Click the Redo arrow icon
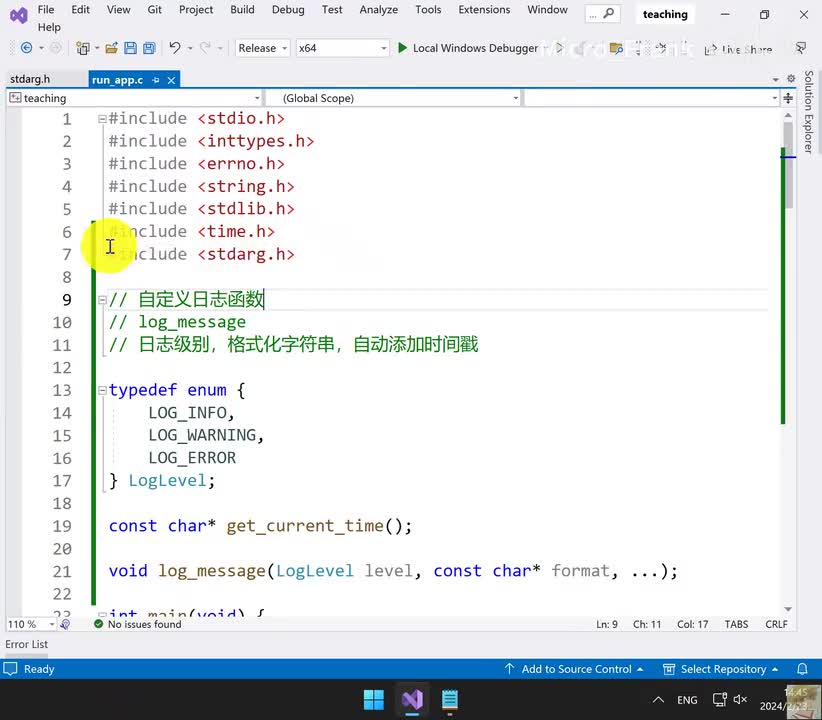This screenshot has width=822, height=720. click(x=206, y=48)
